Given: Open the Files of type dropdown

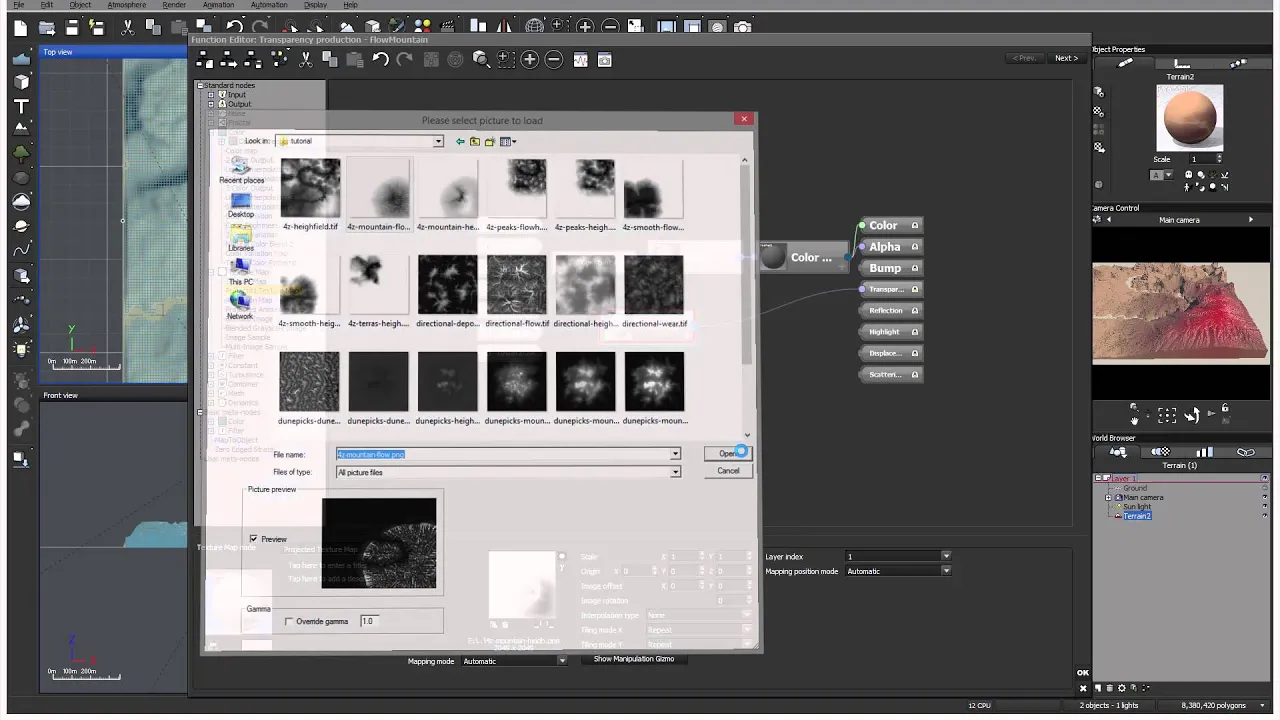Looking at the screenshot, I should (675, 472).
